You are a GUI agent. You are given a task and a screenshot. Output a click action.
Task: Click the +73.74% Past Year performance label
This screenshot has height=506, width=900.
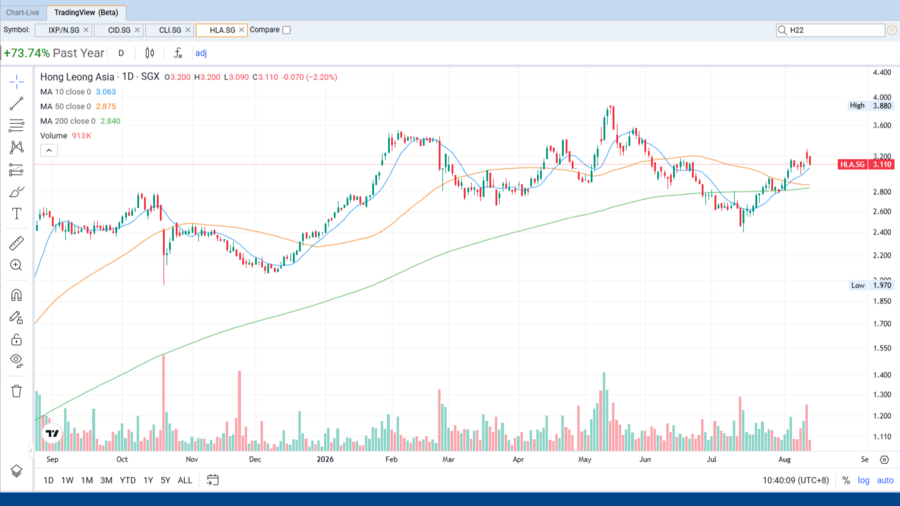coord(54,53)
